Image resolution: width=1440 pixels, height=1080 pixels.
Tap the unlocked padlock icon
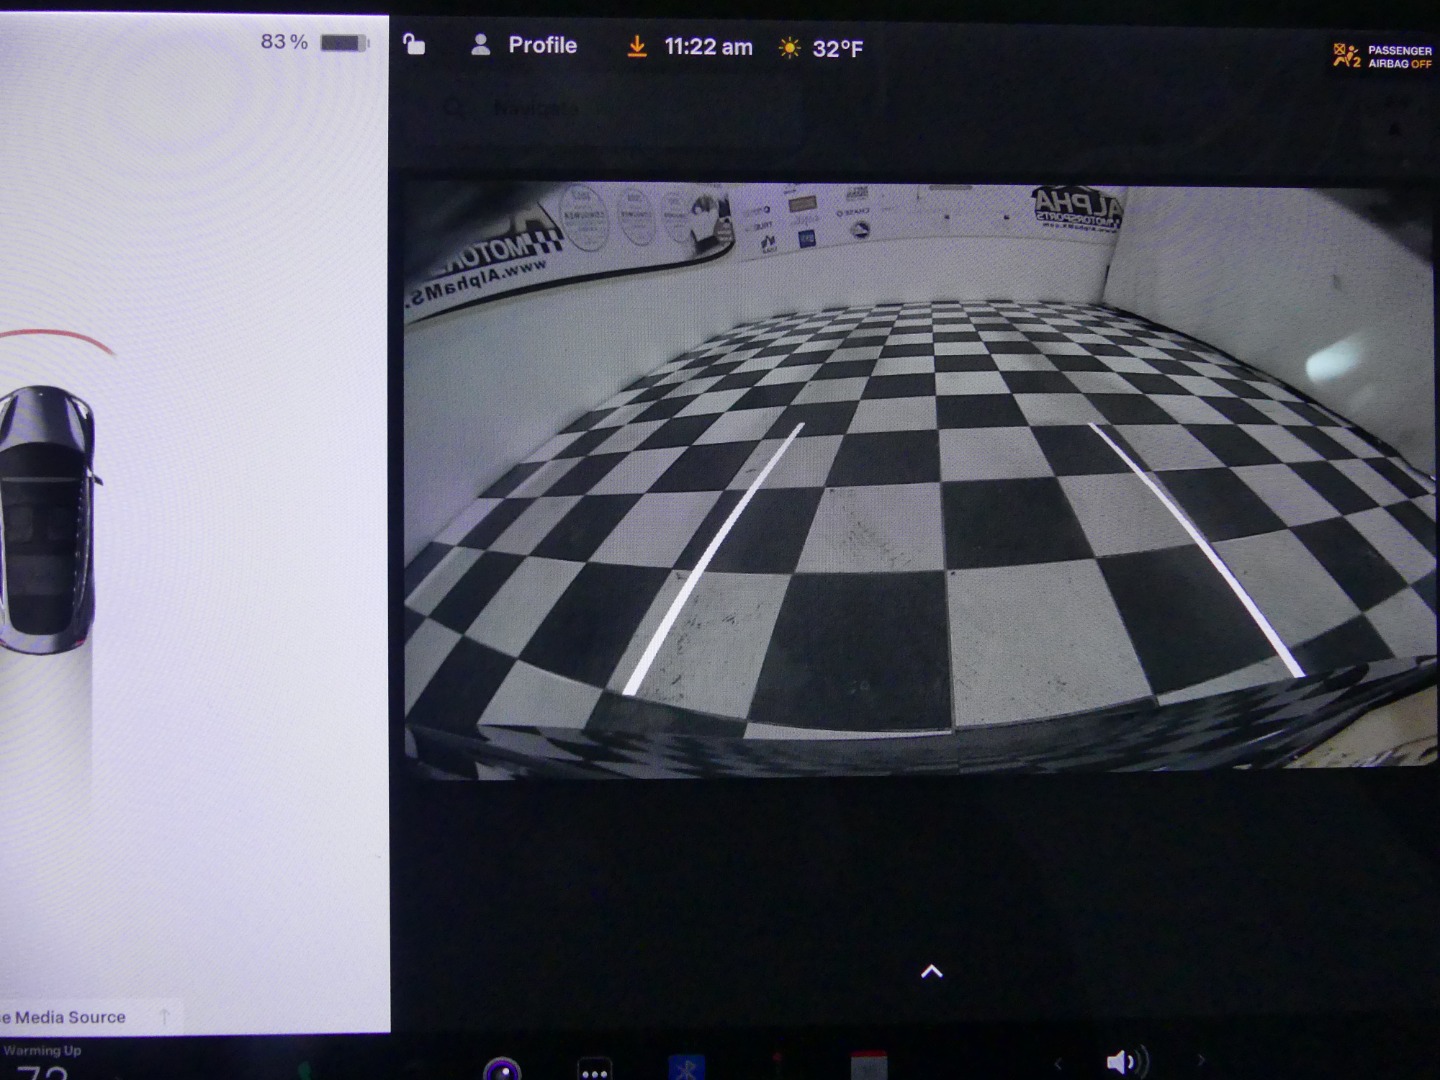click(x=414, y=45)
